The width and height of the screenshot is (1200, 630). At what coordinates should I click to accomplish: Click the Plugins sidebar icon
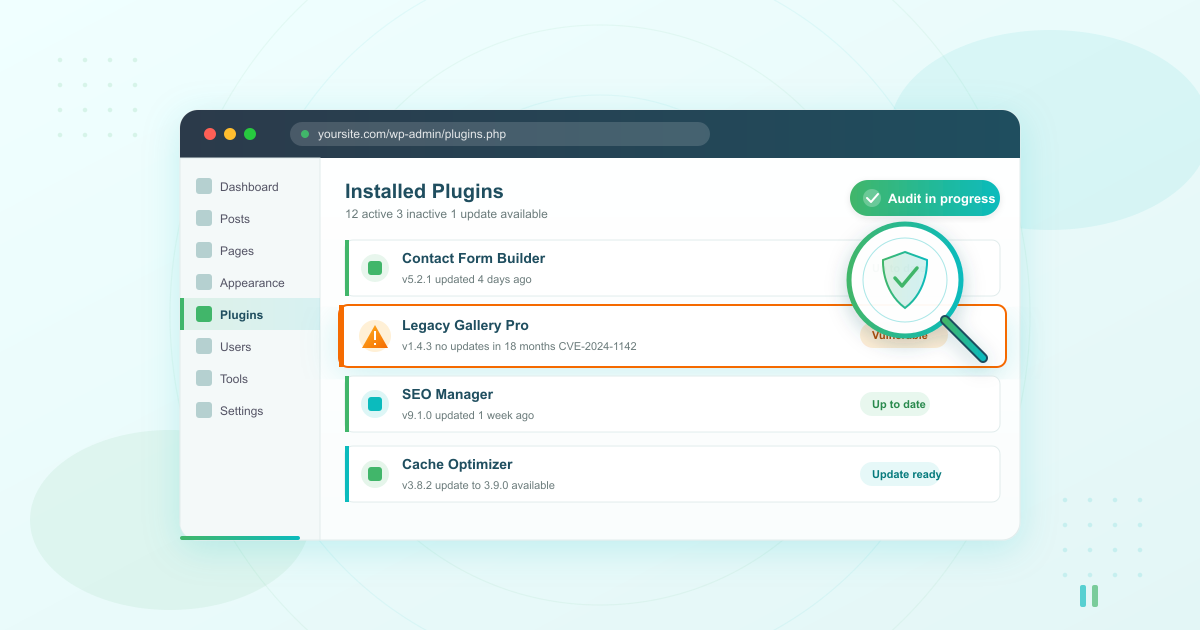click(x=205, y=314)
